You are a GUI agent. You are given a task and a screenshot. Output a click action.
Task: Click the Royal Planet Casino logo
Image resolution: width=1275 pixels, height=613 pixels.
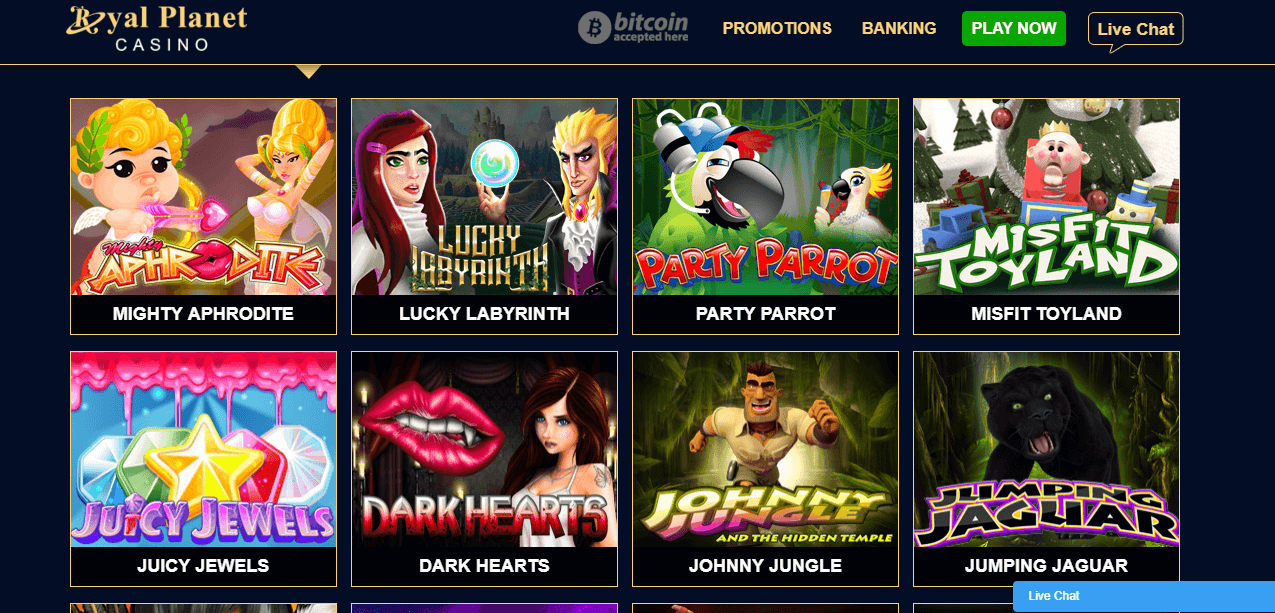157,27
